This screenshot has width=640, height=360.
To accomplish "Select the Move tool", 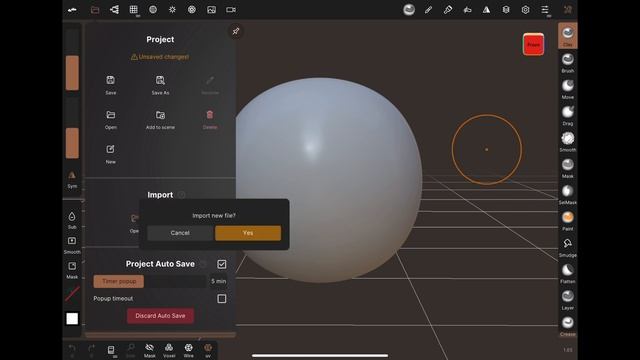I will coord(568,89).
